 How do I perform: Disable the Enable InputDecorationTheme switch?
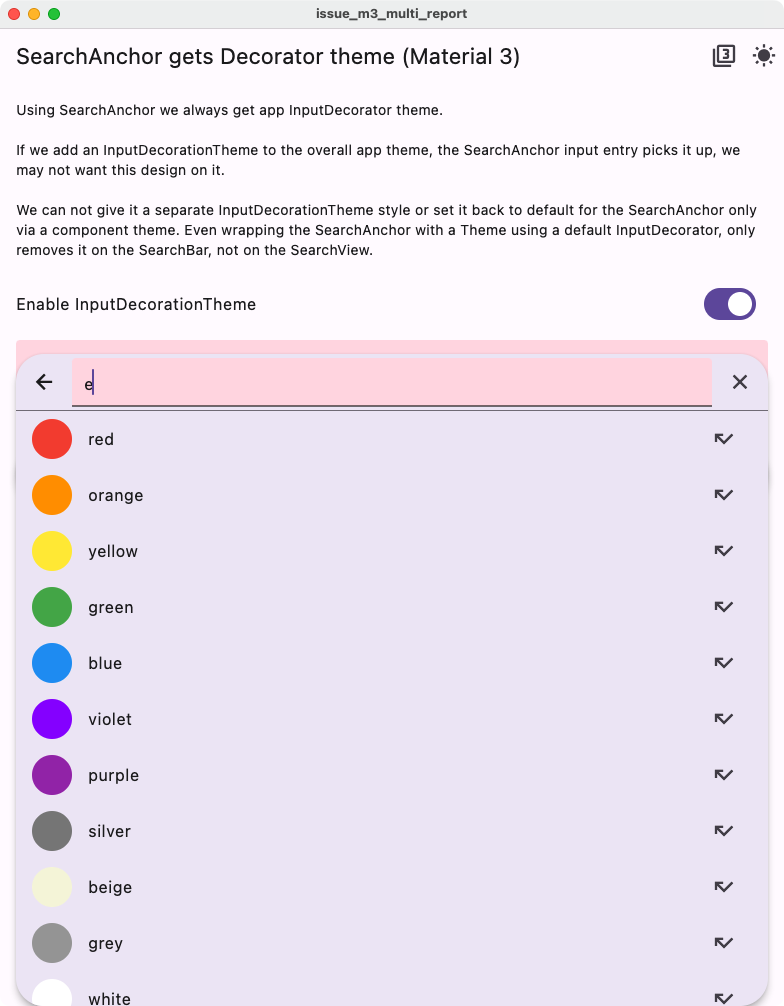pyautogui.click(x=730, y=304)
